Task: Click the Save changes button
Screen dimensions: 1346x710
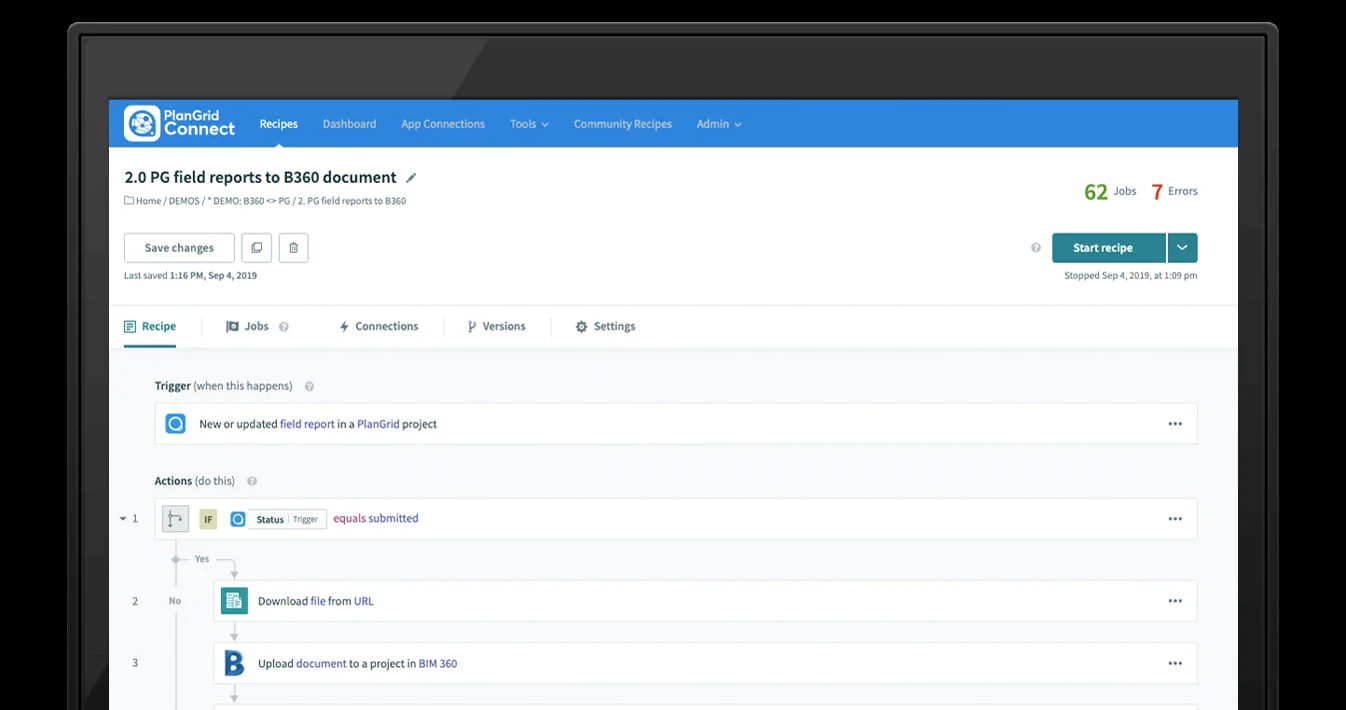Action: tap(179, 248)
